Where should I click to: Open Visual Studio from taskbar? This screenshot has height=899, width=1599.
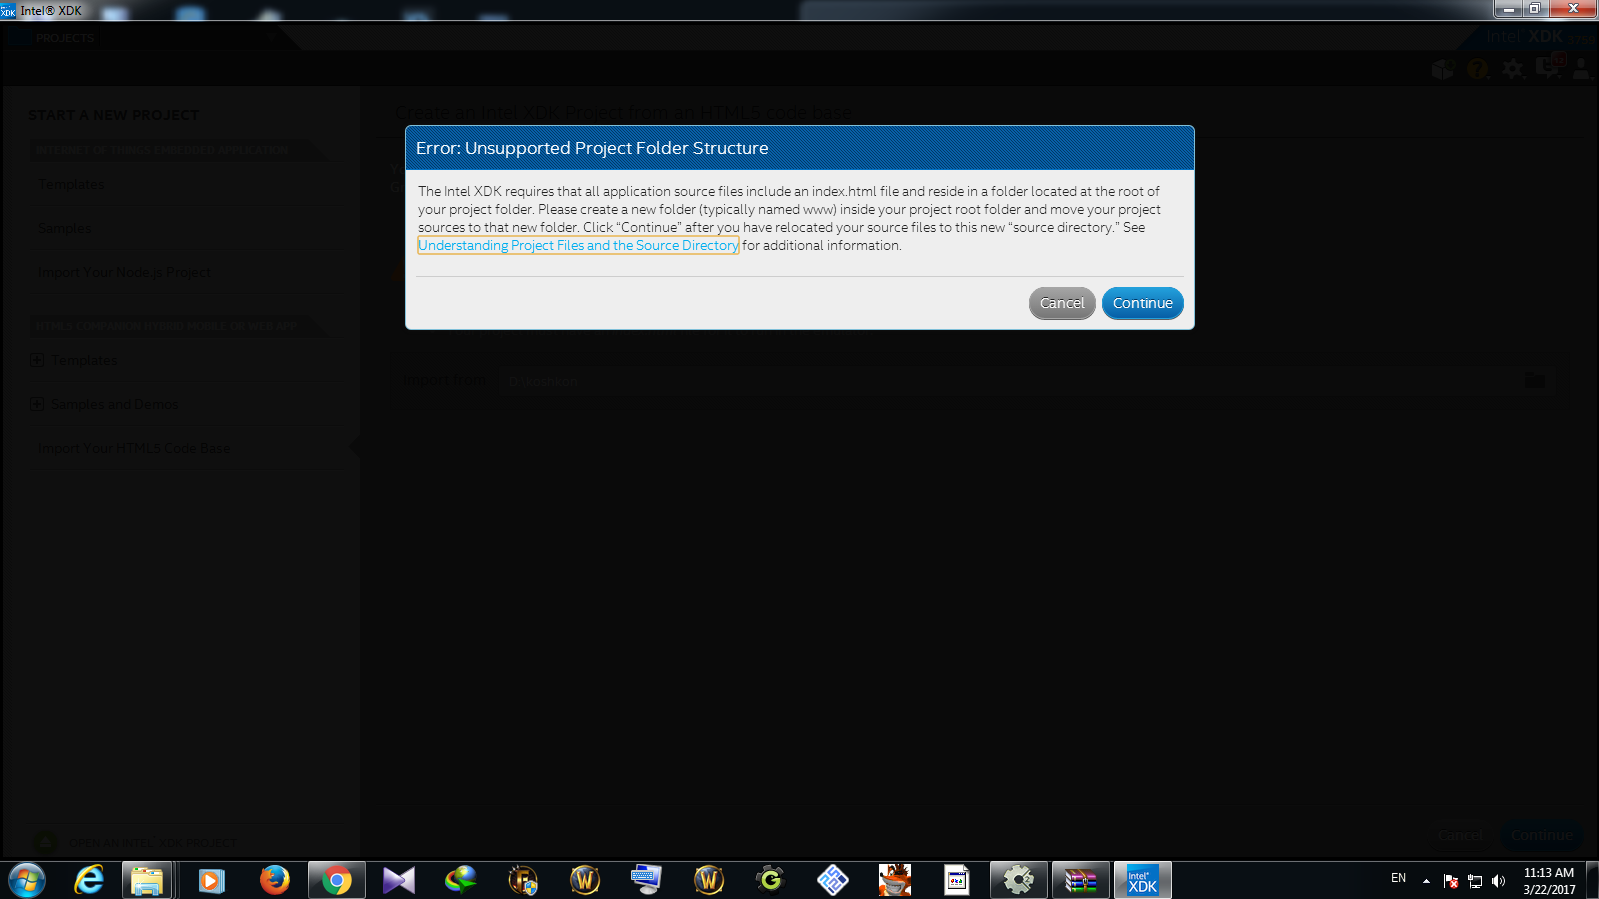tap(398, 880)
